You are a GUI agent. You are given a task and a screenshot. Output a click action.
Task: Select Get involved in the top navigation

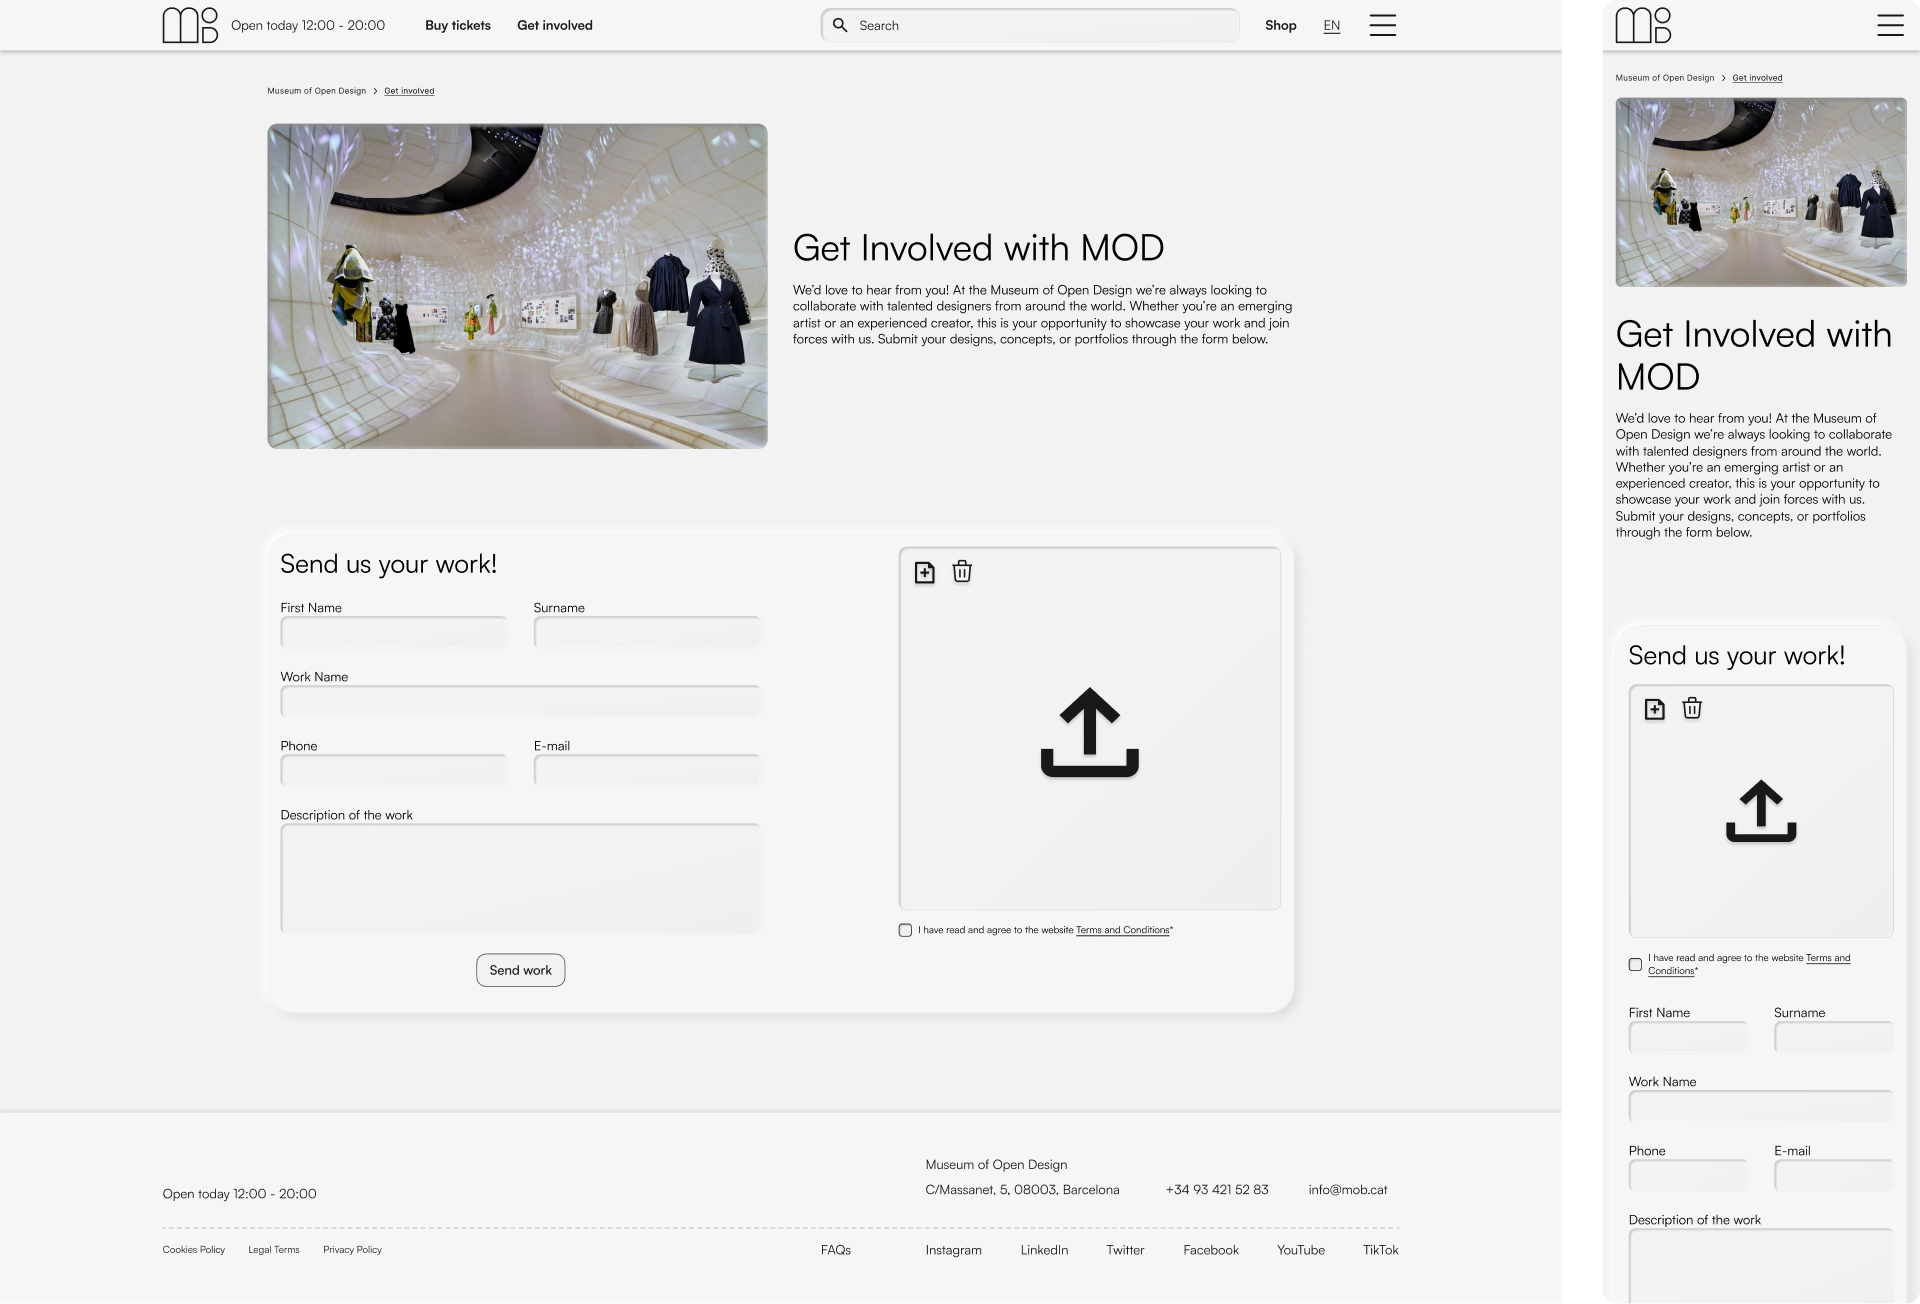coord(554,25)
